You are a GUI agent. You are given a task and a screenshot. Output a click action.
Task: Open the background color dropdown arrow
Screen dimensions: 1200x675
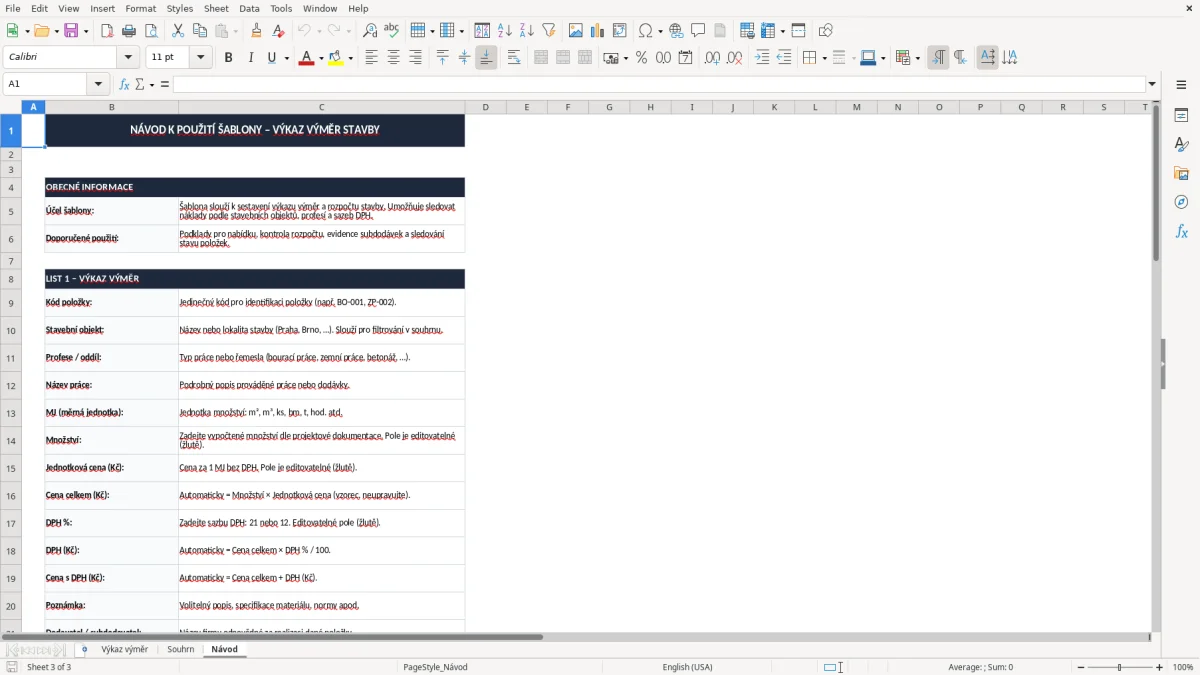click(351, 58)
